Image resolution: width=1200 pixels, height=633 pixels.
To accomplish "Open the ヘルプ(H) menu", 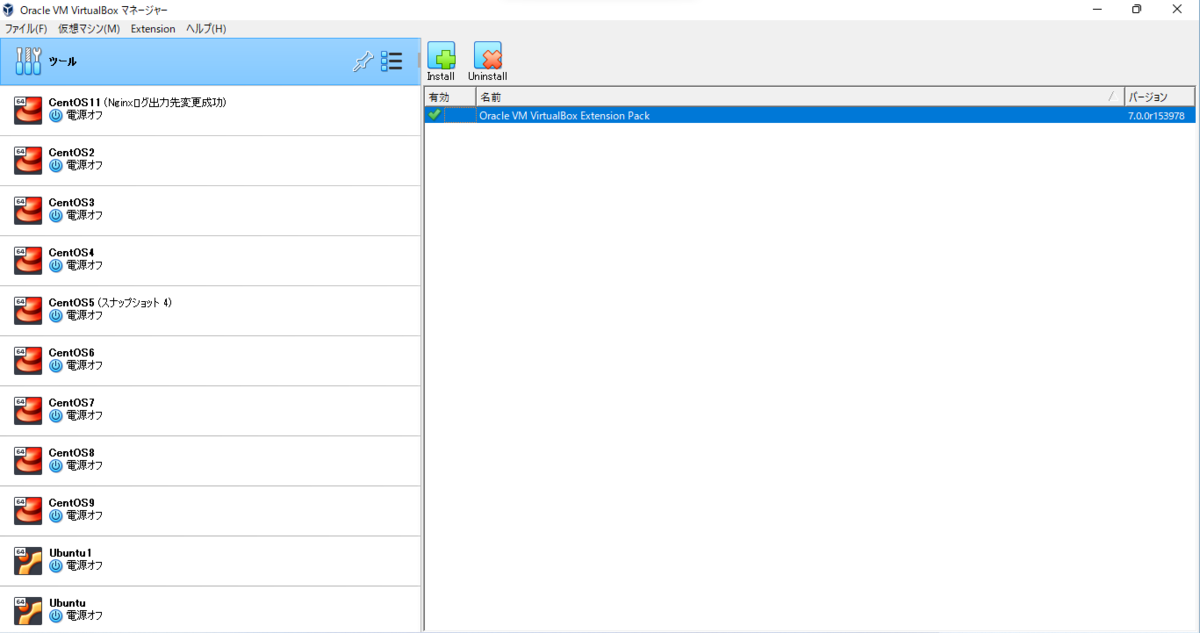I will point(206,29).
